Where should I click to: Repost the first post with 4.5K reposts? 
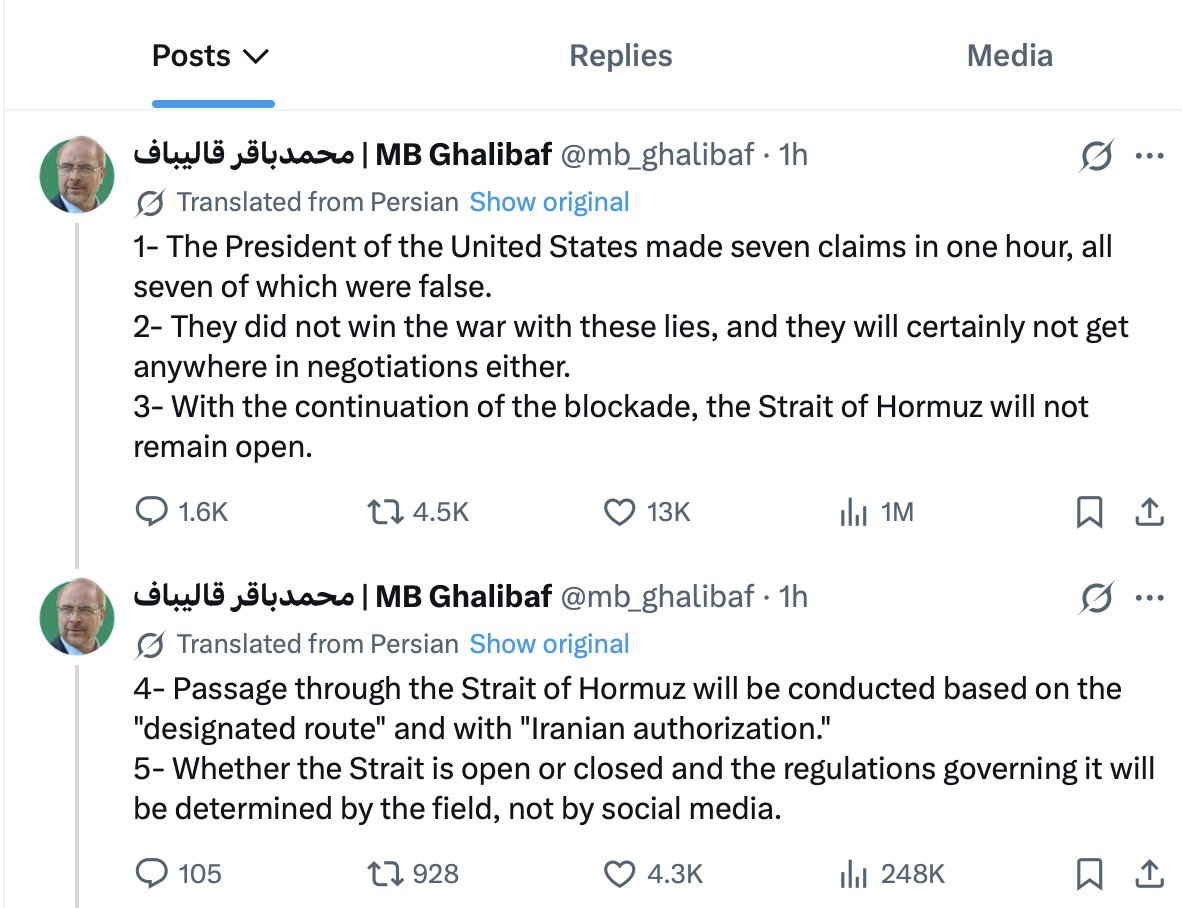[x=382, y=512]
